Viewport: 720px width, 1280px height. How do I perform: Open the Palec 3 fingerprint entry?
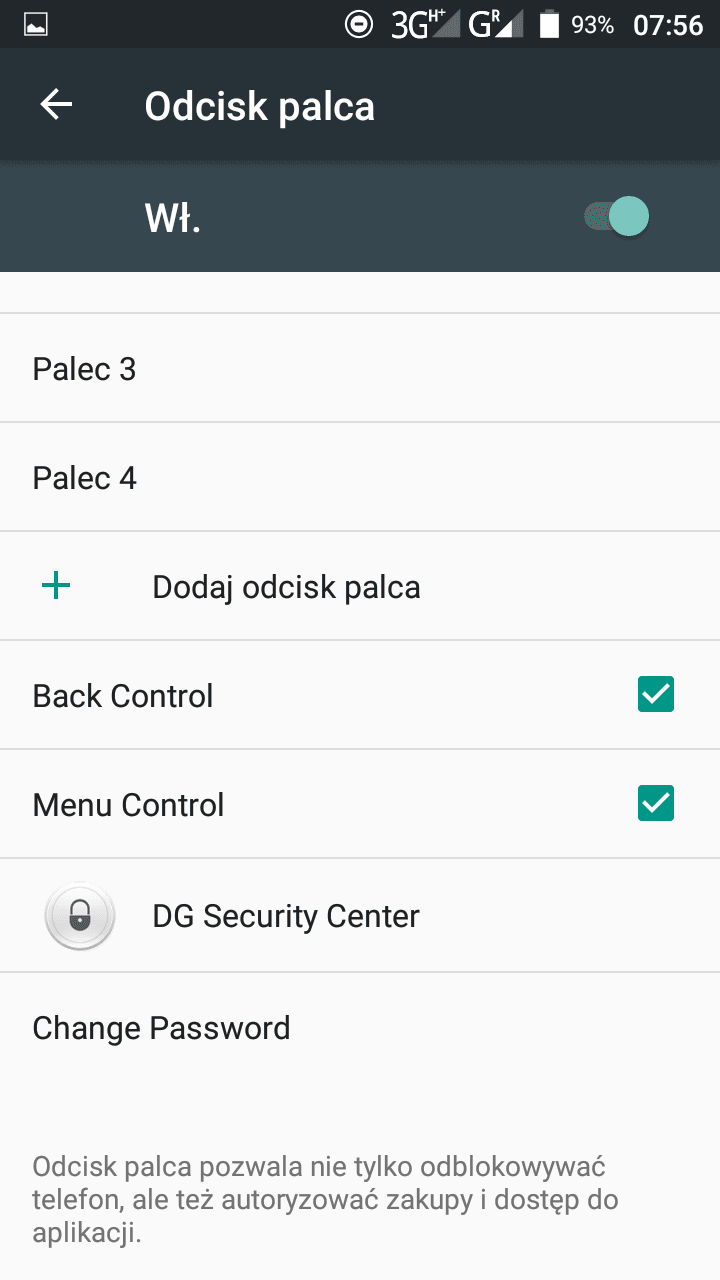tap(85, 369)
